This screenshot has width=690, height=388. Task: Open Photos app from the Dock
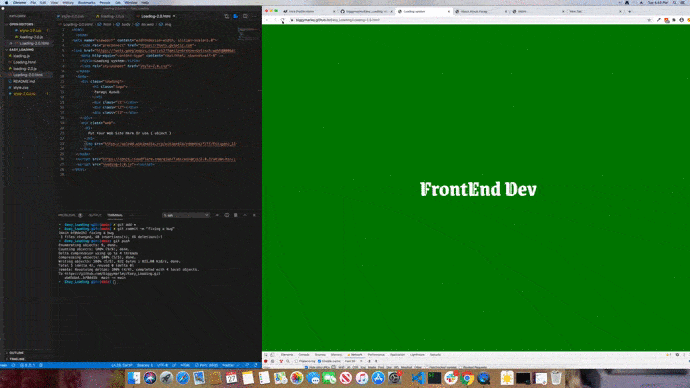(297, 378)
